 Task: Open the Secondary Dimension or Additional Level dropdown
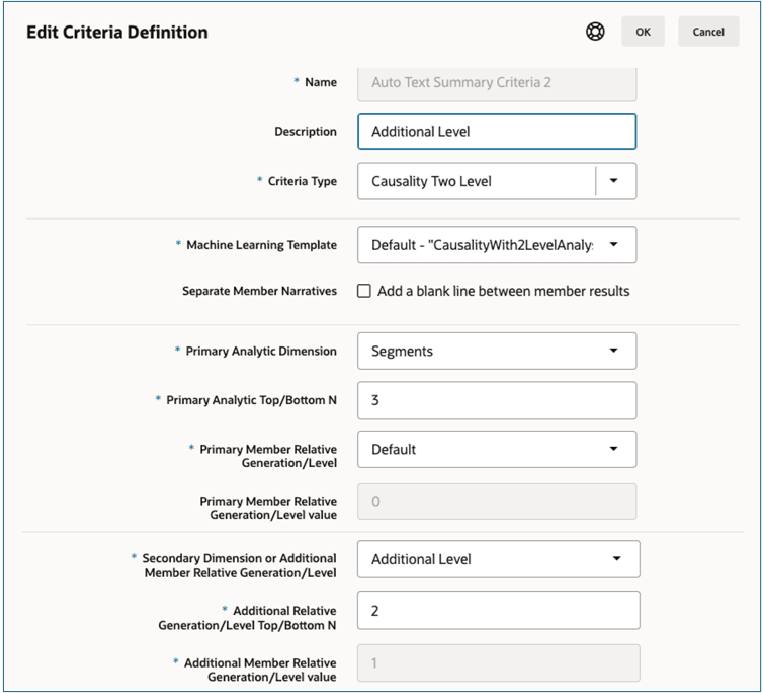click(x=498, y=559)
